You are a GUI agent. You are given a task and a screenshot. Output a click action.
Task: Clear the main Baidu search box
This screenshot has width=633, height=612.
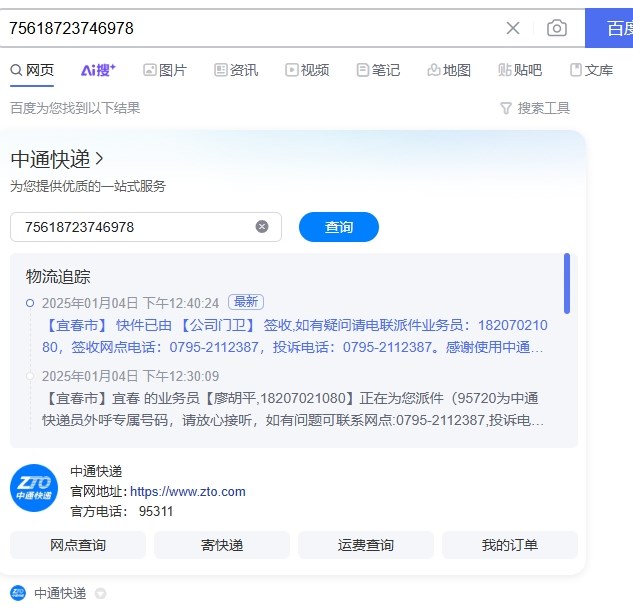click(x=513, y=28)
